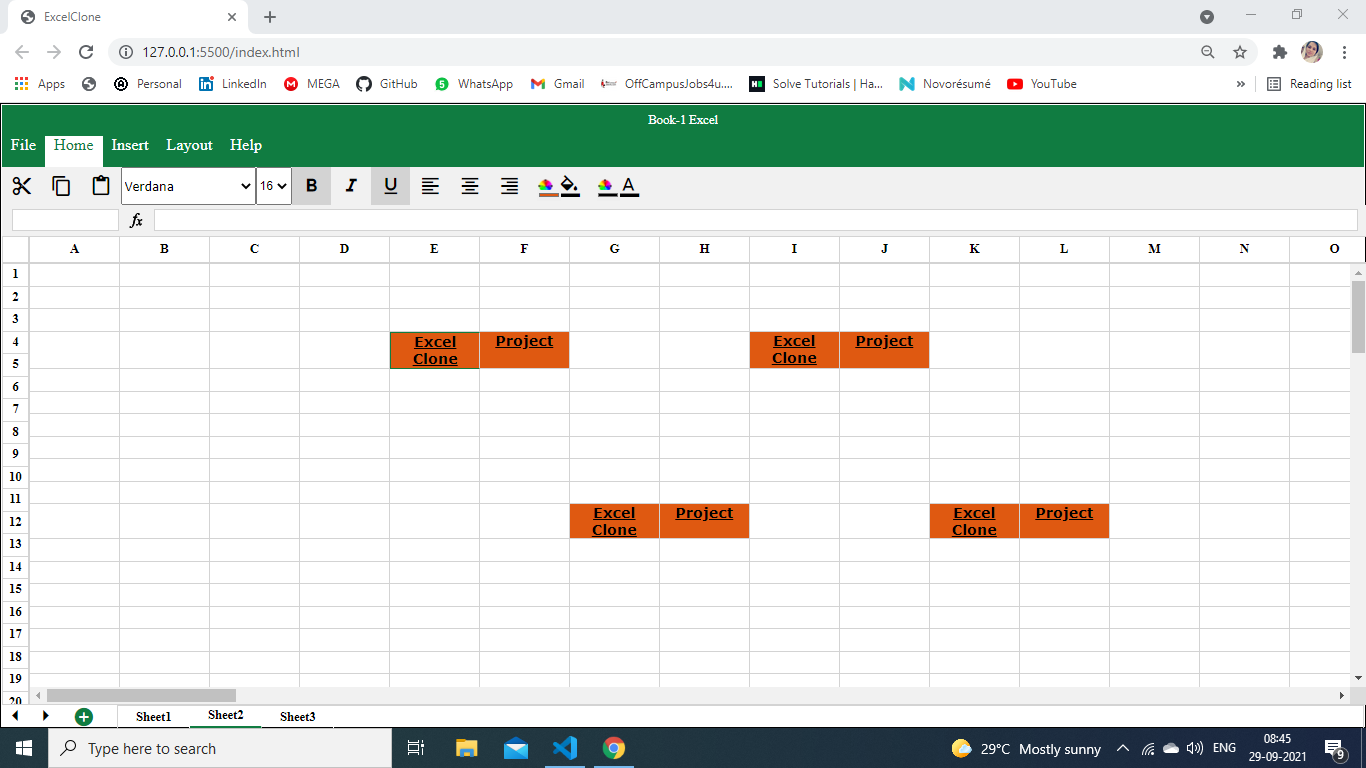Align cell text right
The image size is (1366, 768).
click(x=510, y=186)
